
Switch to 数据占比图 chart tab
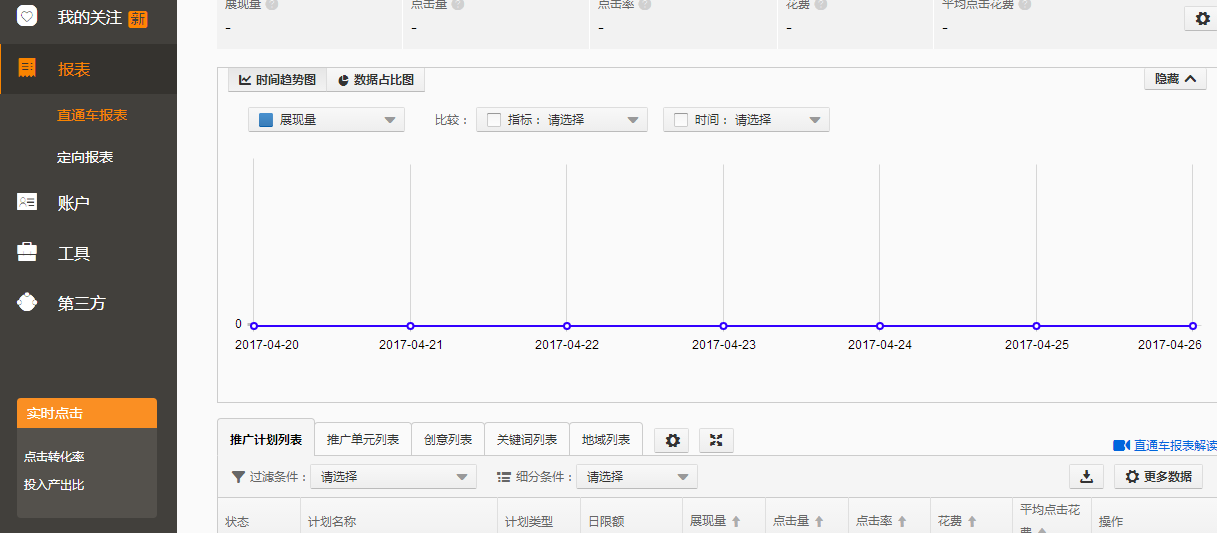pos(376,80)
